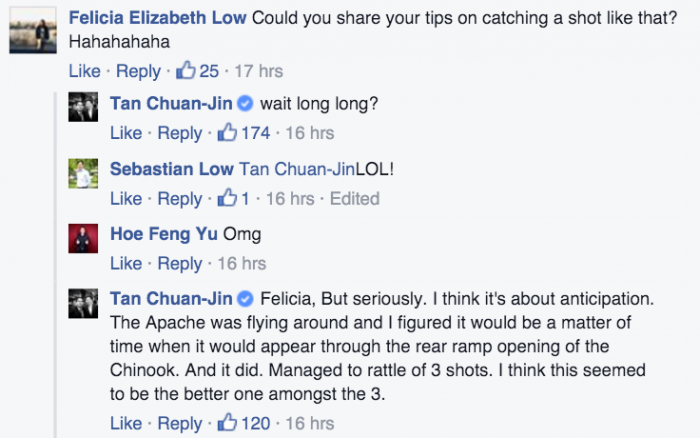
Task: Reply to Sebastian Low's LOL comment
Action: tap(180, 199)
